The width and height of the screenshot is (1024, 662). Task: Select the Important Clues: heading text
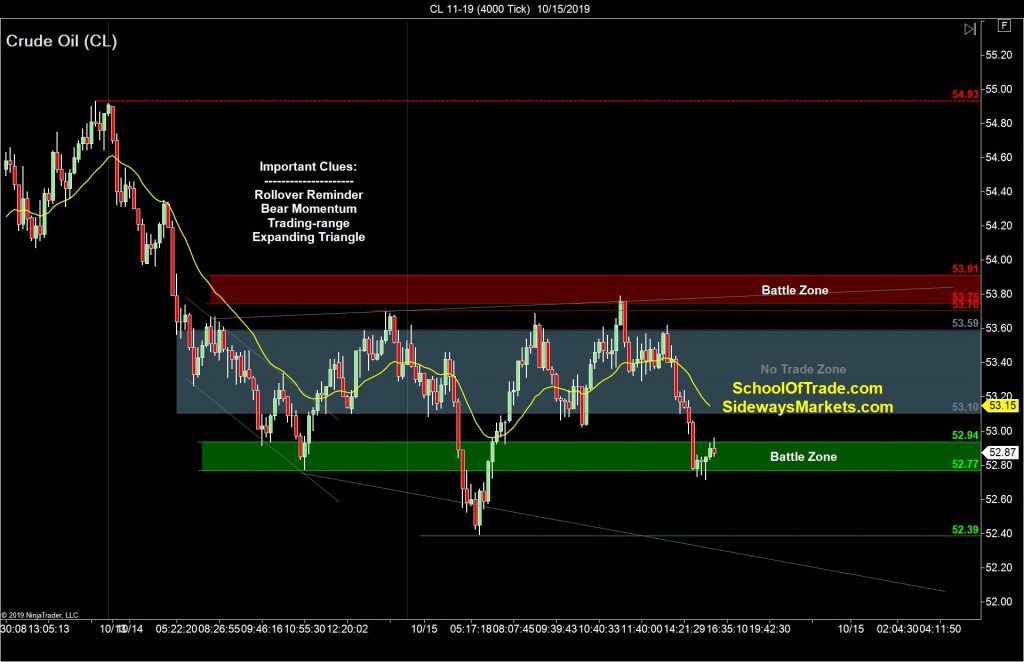click(308, 166)
